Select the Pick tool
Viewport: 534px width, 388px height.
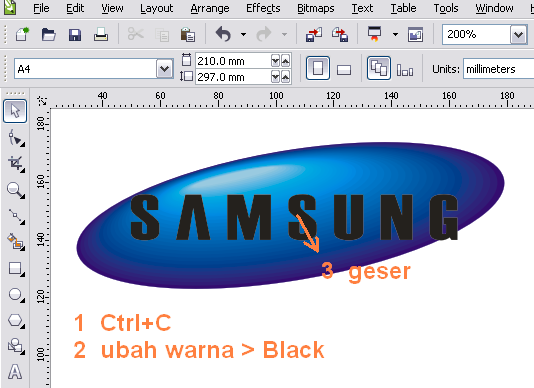(15, 111)
